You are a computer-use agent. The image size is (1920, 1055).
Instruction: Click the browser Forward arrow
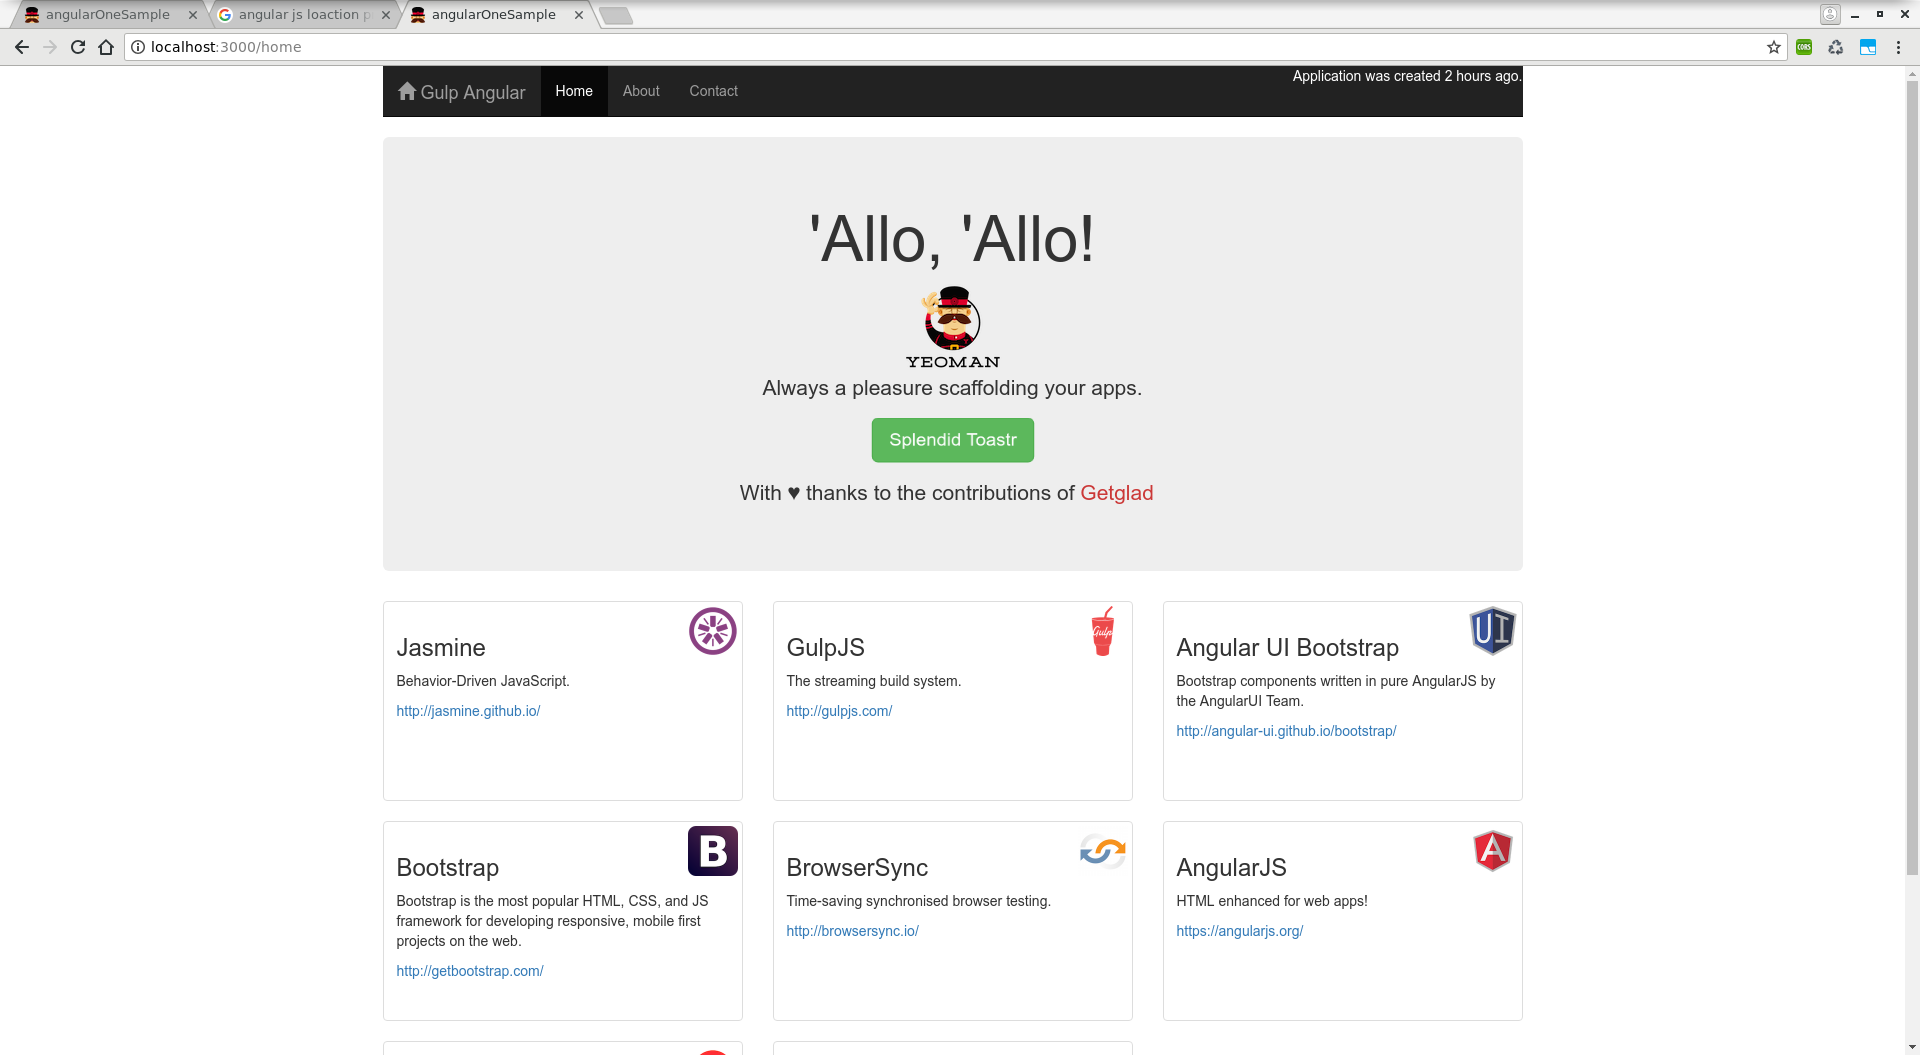(50, 47)
